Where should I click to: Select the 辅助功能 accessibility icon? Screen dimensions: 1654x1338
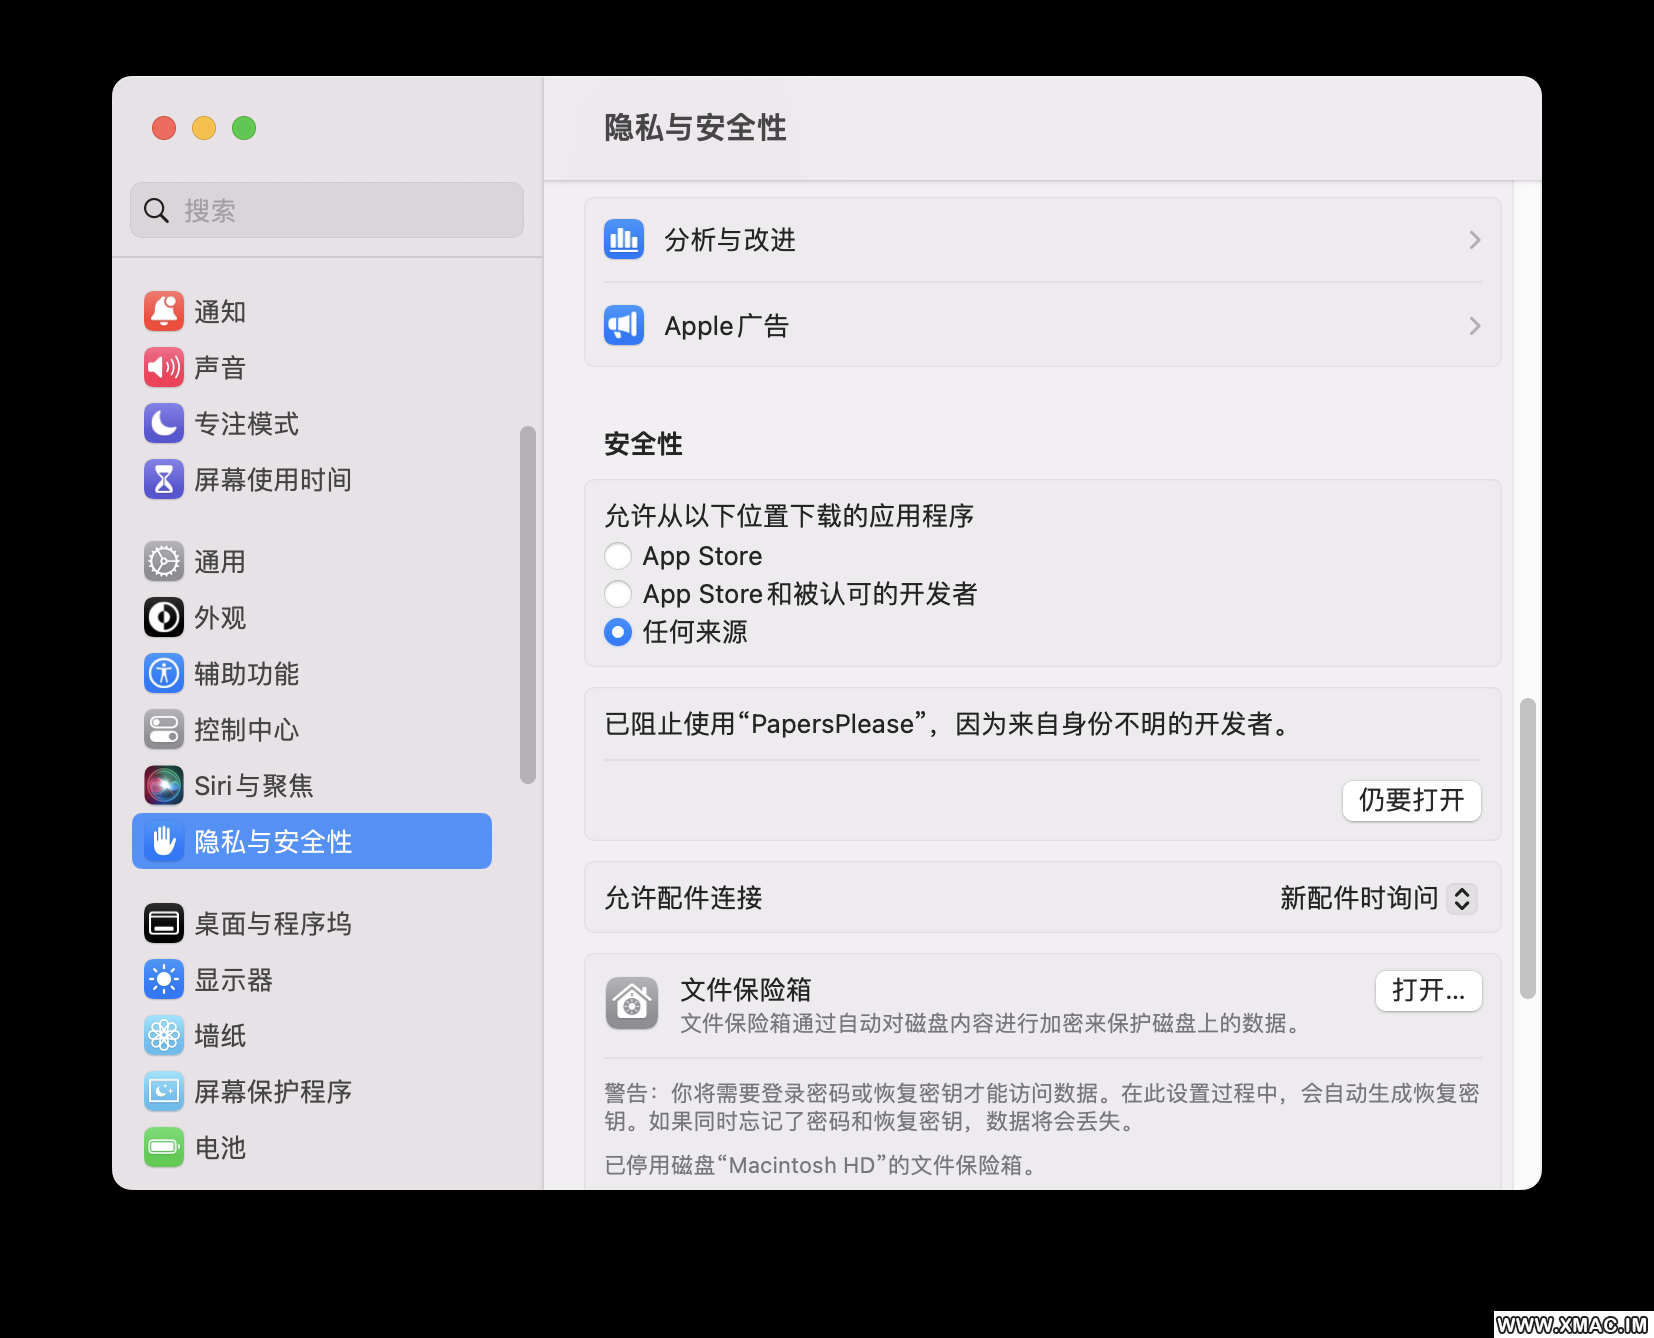pos(164,673)
